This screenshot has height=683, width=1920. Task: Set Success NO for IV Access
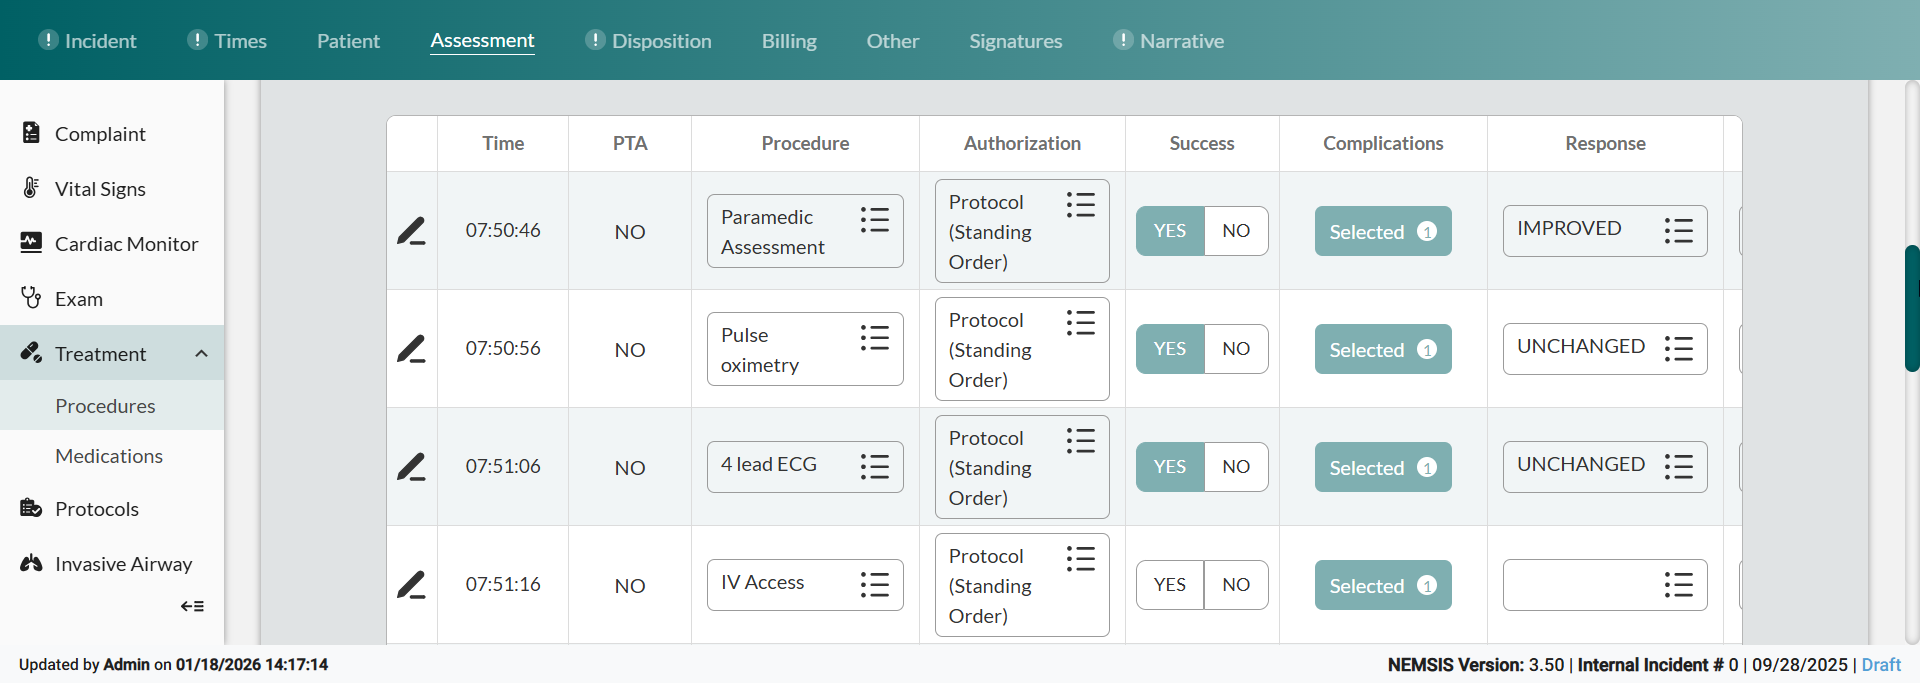pos(1236,585)
